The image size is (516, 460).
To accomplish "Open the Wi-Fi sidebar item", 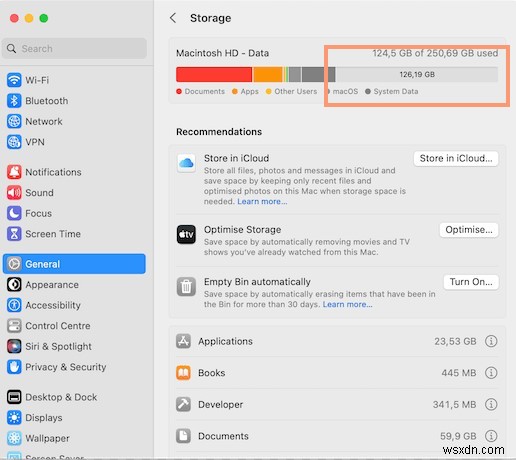I will (74, 80).
